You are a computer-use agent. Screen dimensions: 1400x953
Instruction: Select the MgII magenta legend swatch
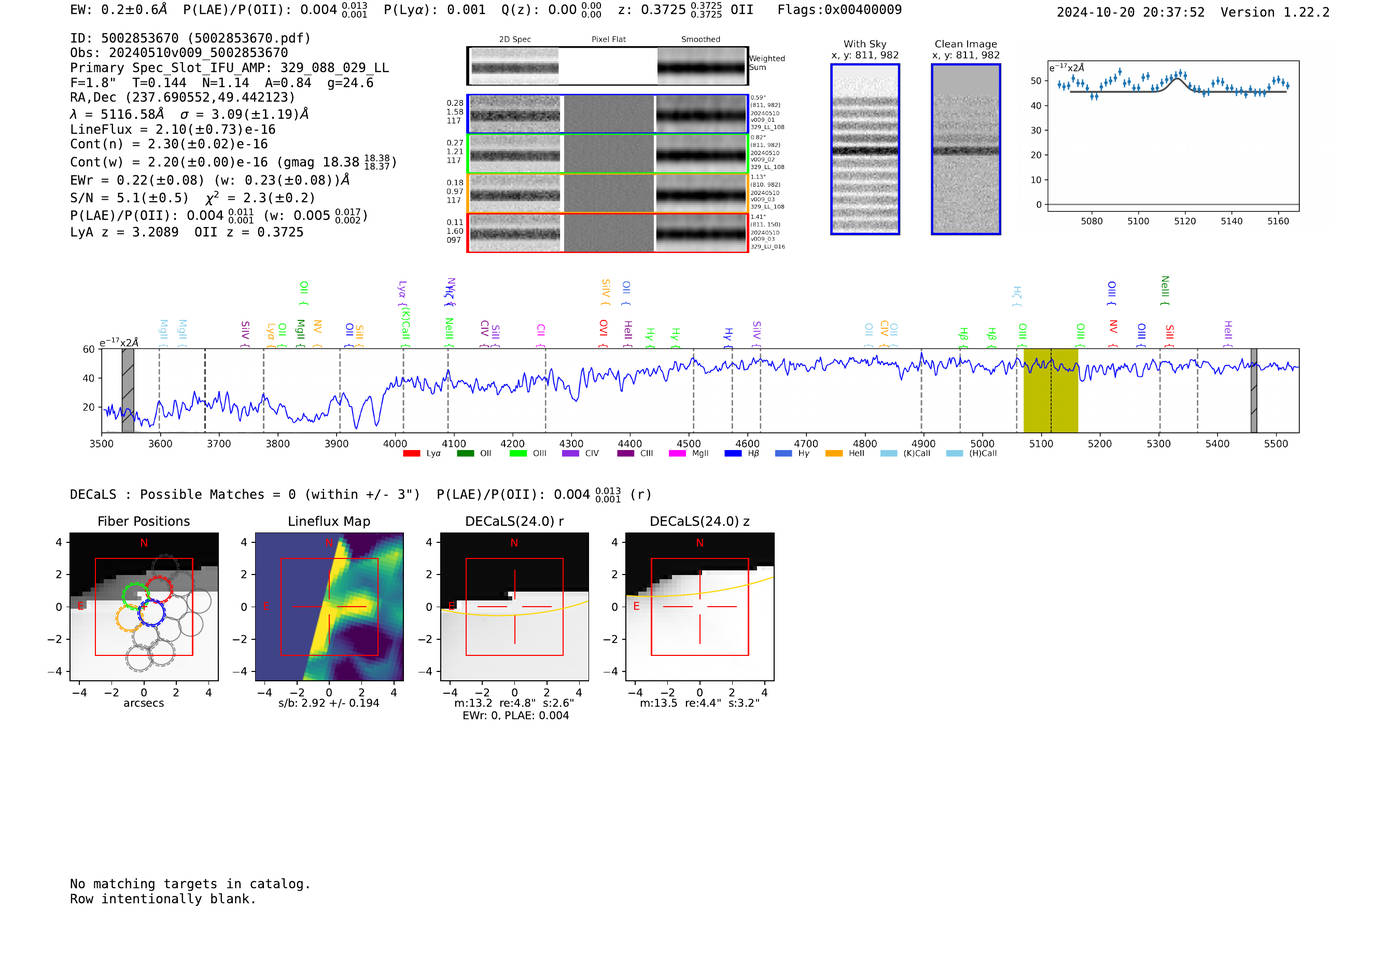pyautogui.click(x=678, y=454)
